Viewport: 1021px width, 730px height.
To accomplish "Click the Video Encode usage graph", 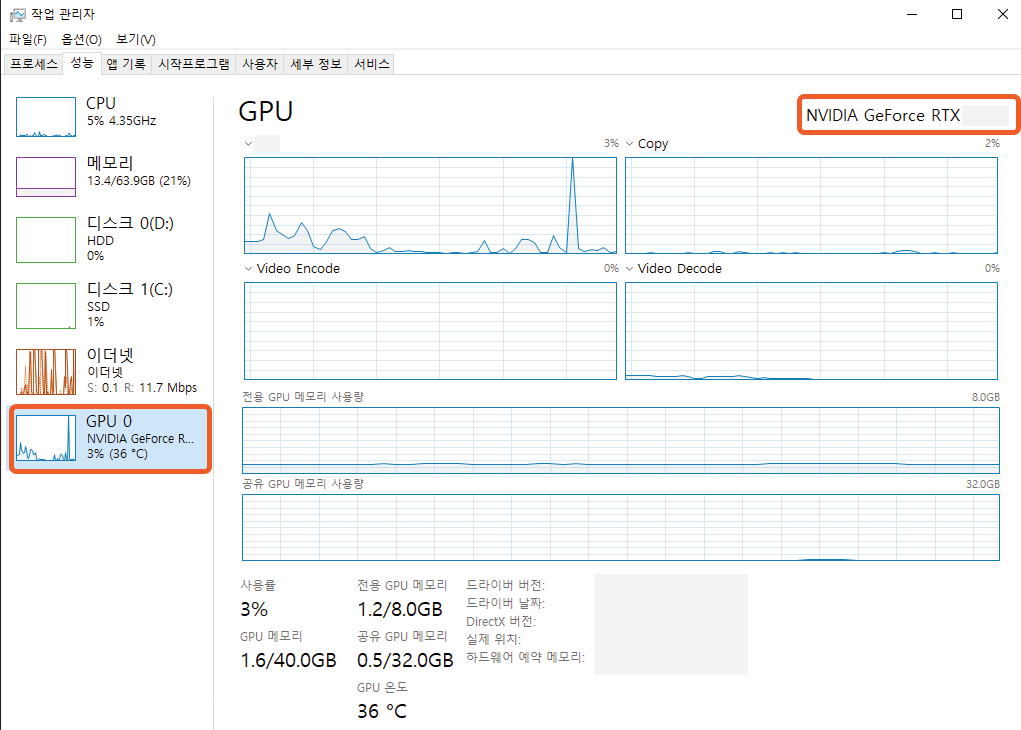I will tap(430, 331).
